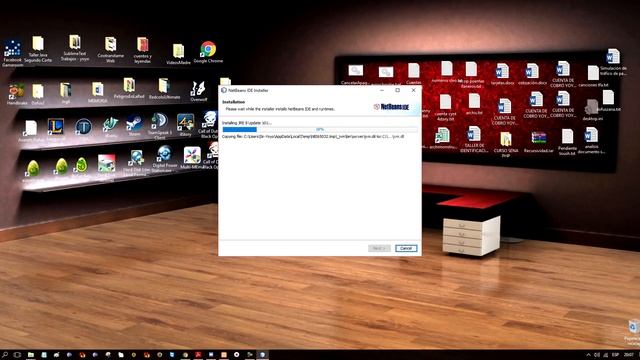Launch the Digital Power Station shortcut
640x360 pixels.
(x=164, y=159)
